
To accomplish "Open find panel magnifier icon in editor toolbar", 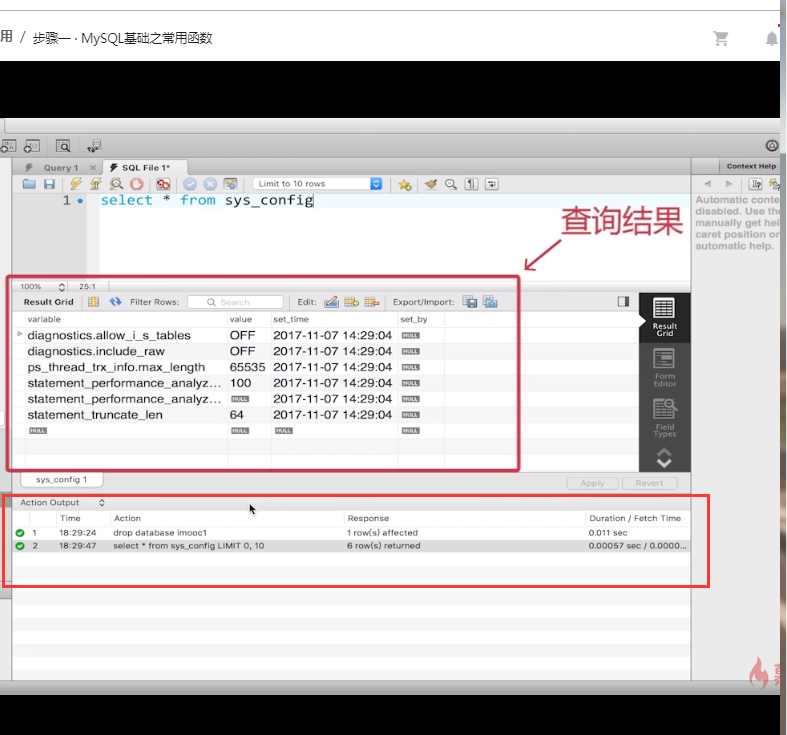I will coord(451,184).
